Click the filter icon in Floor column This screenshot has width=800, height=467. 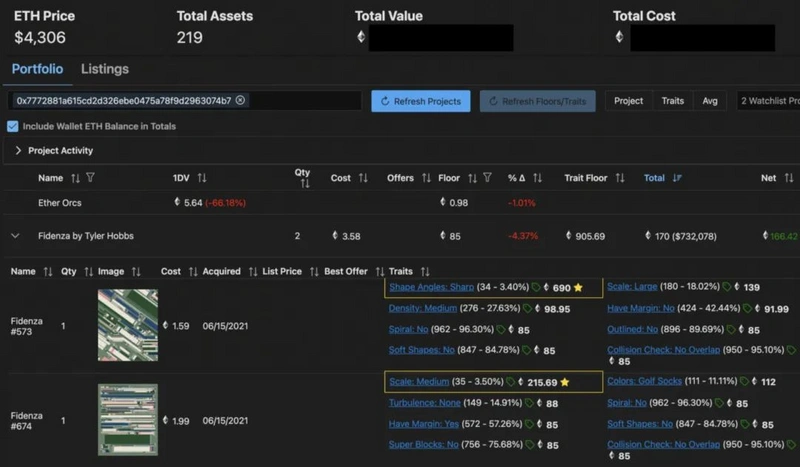(x=487, y=178)
